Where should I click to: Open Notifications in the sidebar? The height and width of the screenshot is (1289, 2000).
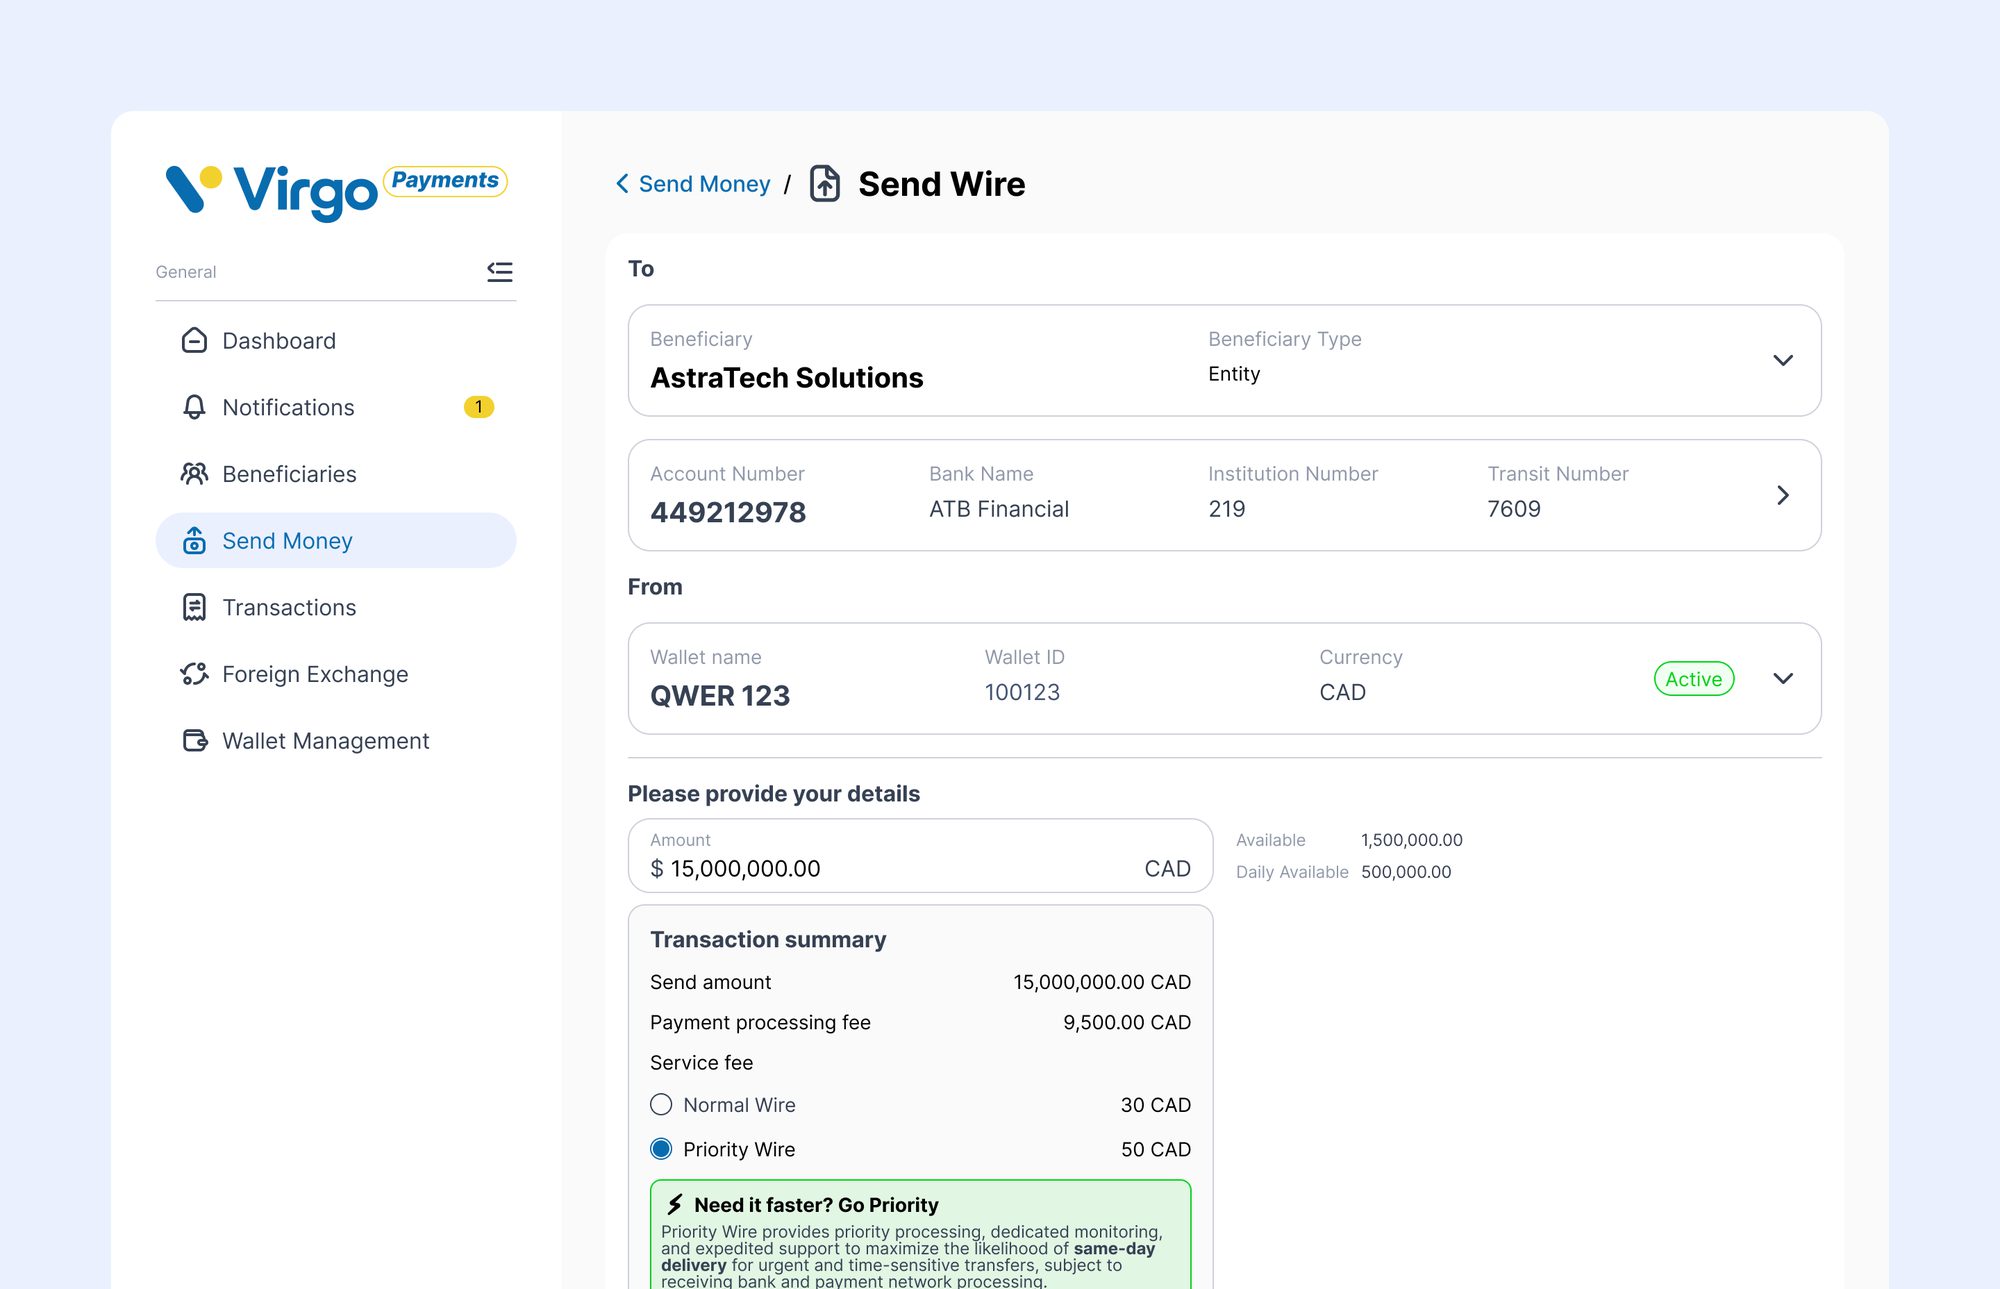[x=336, y=407]
